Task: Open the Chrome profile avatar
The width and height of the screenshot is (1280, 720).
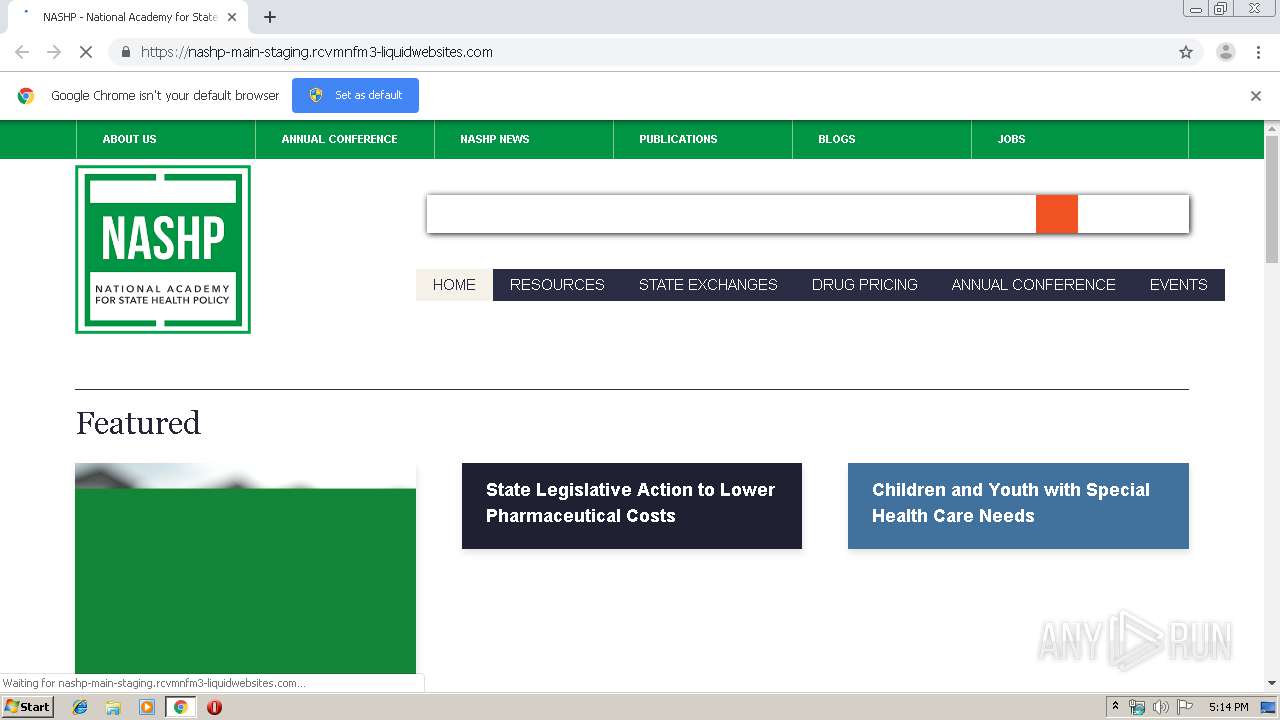Action: (x=1225, y=52)
